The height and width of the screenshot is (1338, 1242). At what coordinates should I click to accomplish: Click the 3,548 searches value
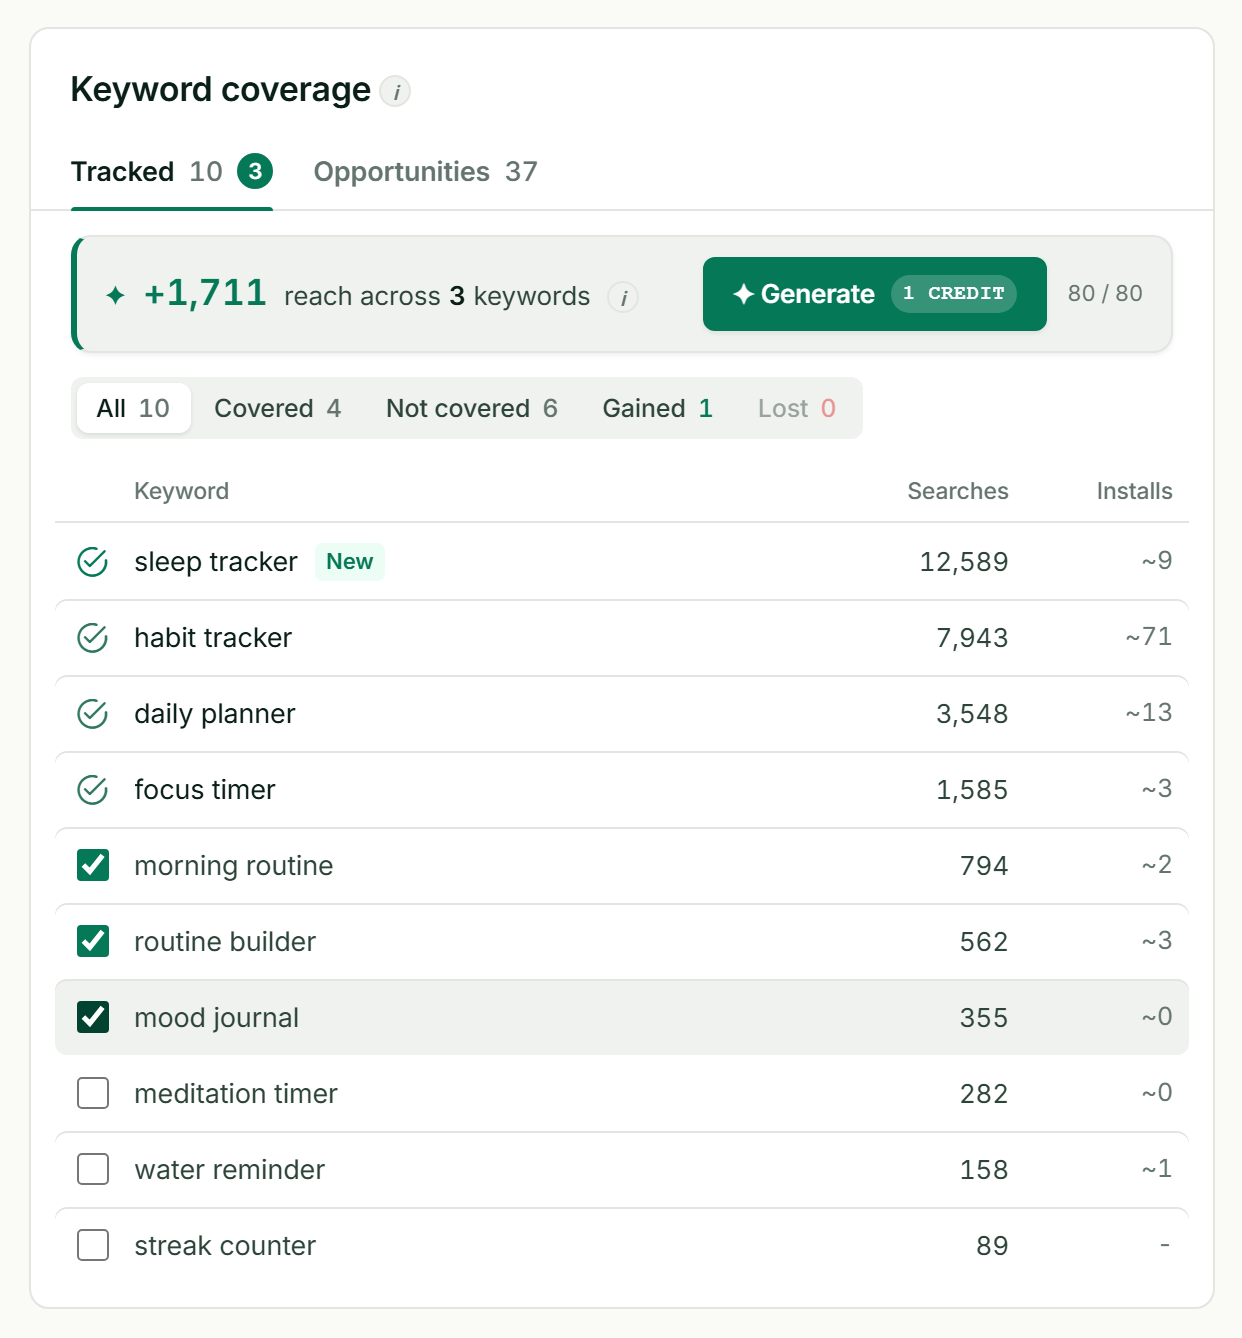pyautogui.click(x=972, y=714)
